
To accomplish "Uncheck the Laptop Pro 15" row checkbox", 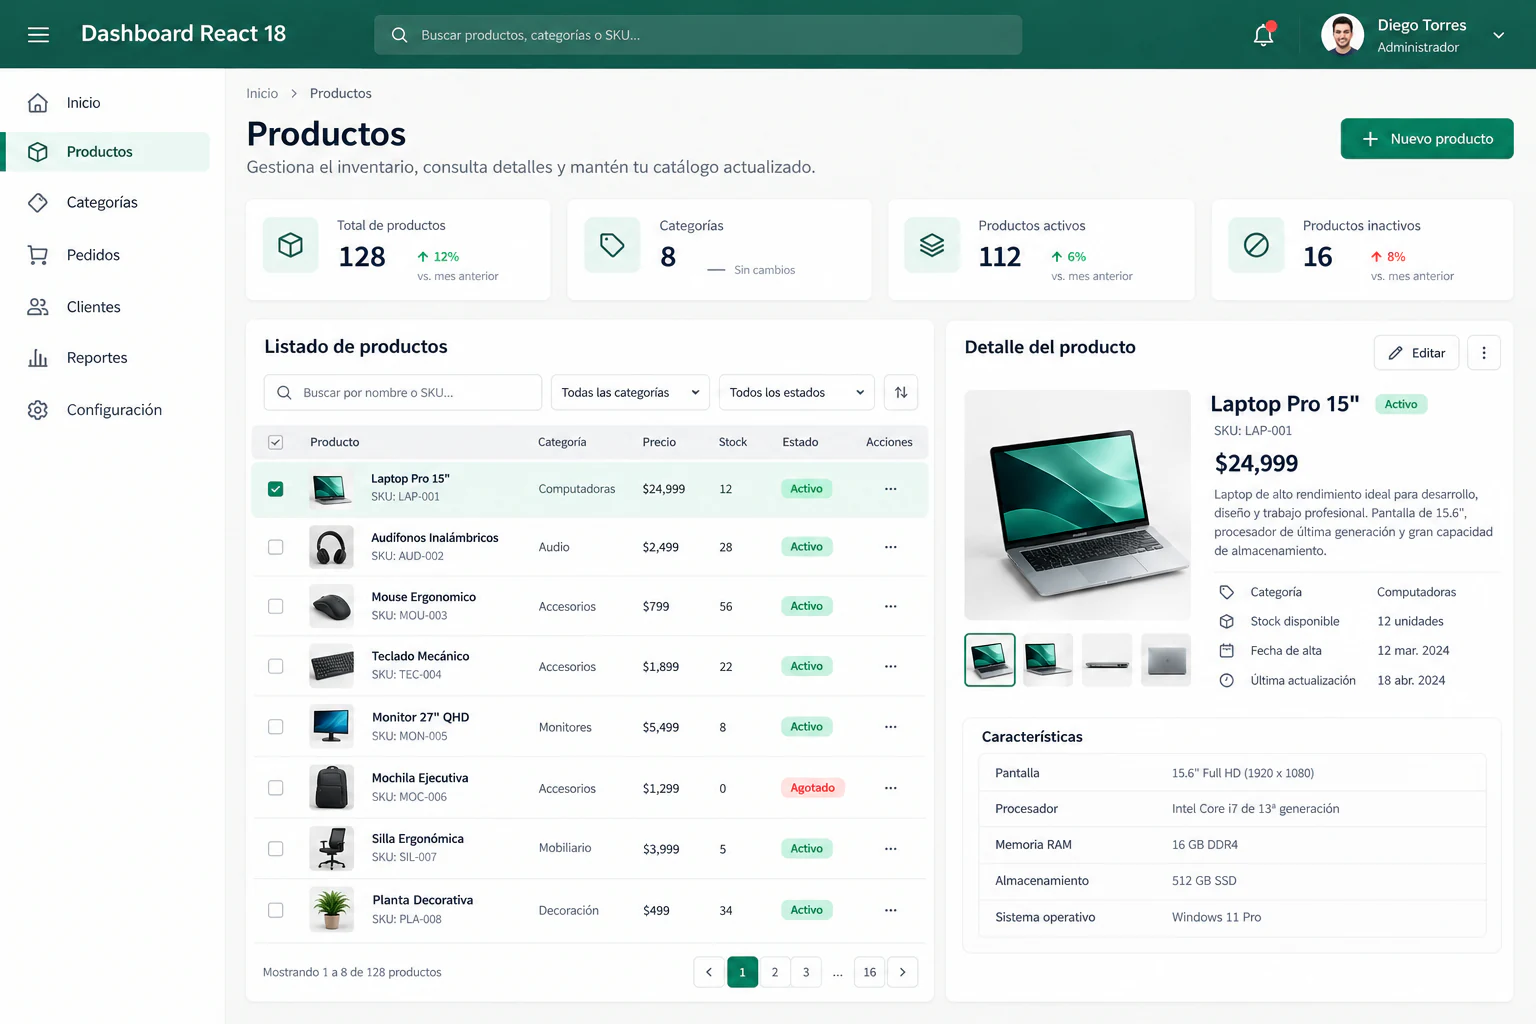I will click(276, 489).
